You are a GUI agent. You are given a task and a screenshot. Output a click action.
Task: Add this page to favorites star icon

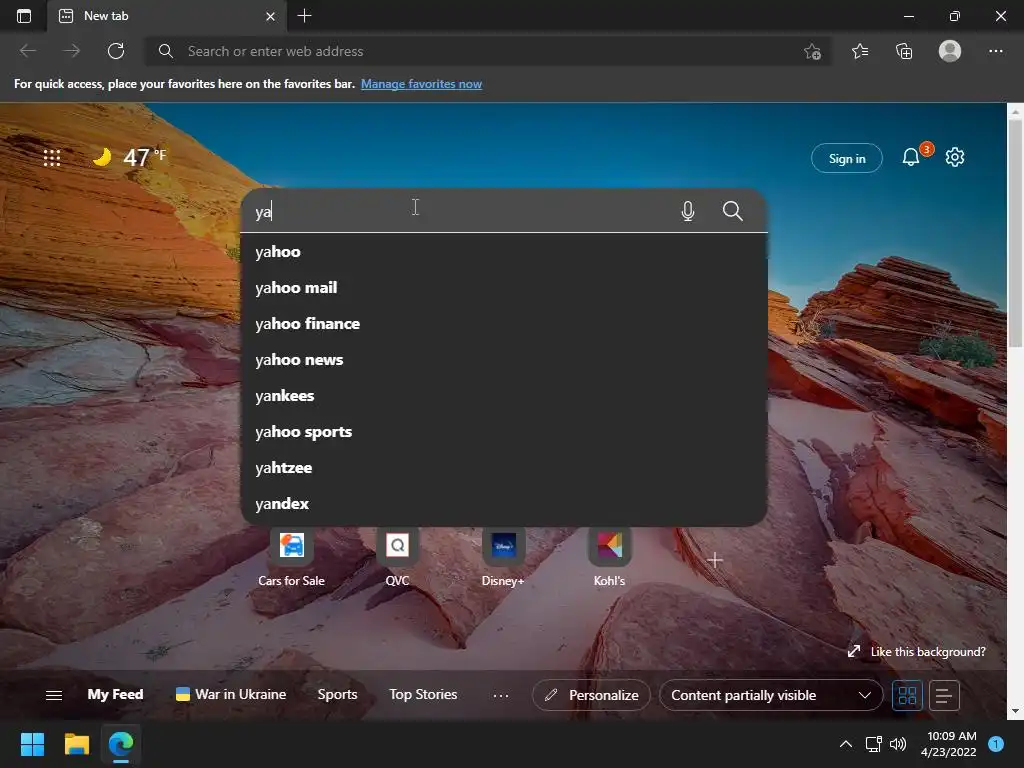pyautogui.click(x=812, y=51)
